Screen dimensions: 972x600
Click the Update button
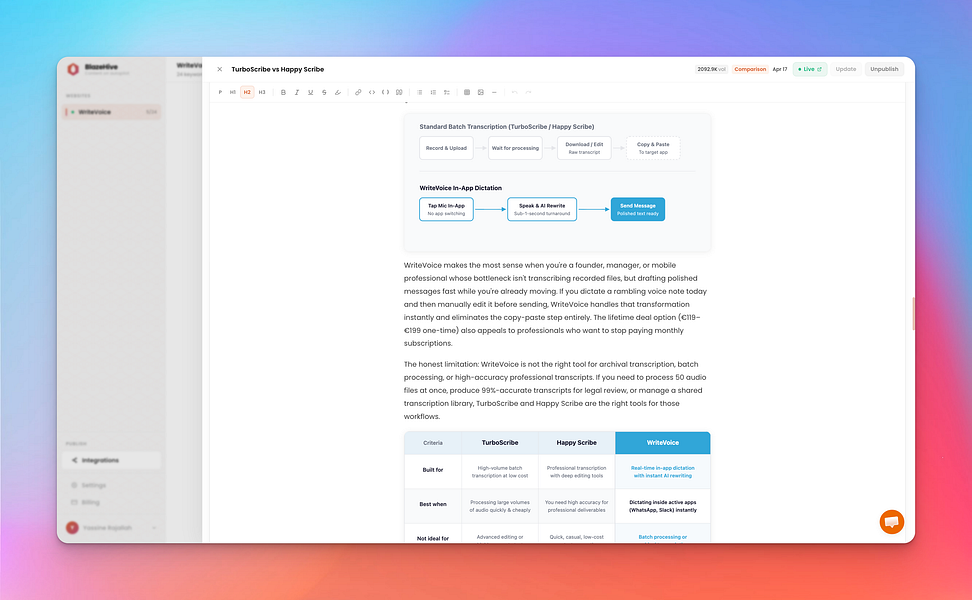[x=846, y=69]
